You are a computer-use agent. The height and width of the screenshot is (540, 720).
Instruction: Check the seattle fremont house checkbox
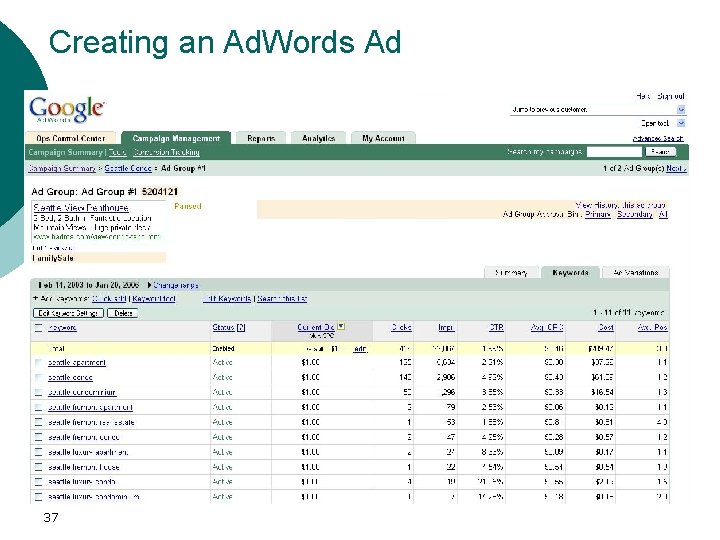[x=39, y=467]
